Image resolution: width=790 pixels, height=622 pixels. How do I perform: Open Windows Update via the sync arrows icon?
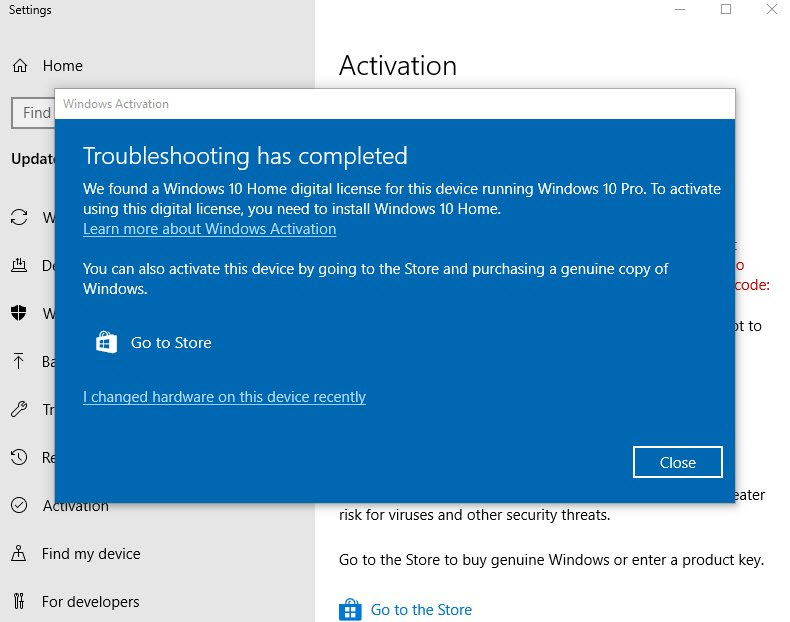click(20, 218)
